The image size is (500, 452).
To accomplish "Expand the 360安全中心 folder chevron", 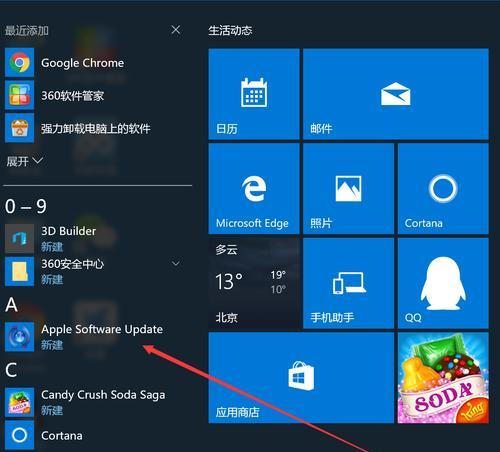I will tap(176, 263).
